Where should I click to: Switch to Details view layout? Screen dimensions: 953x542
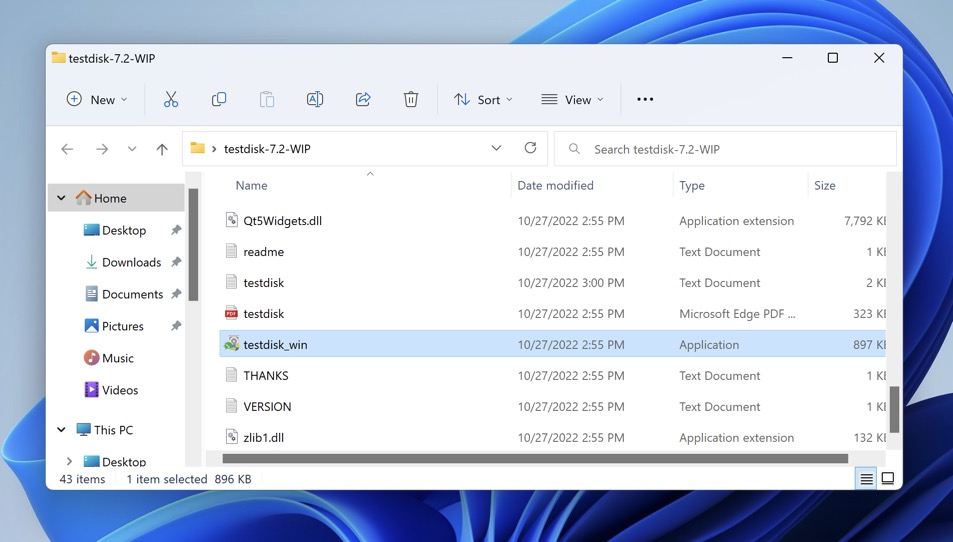click(x=866, y=479)
